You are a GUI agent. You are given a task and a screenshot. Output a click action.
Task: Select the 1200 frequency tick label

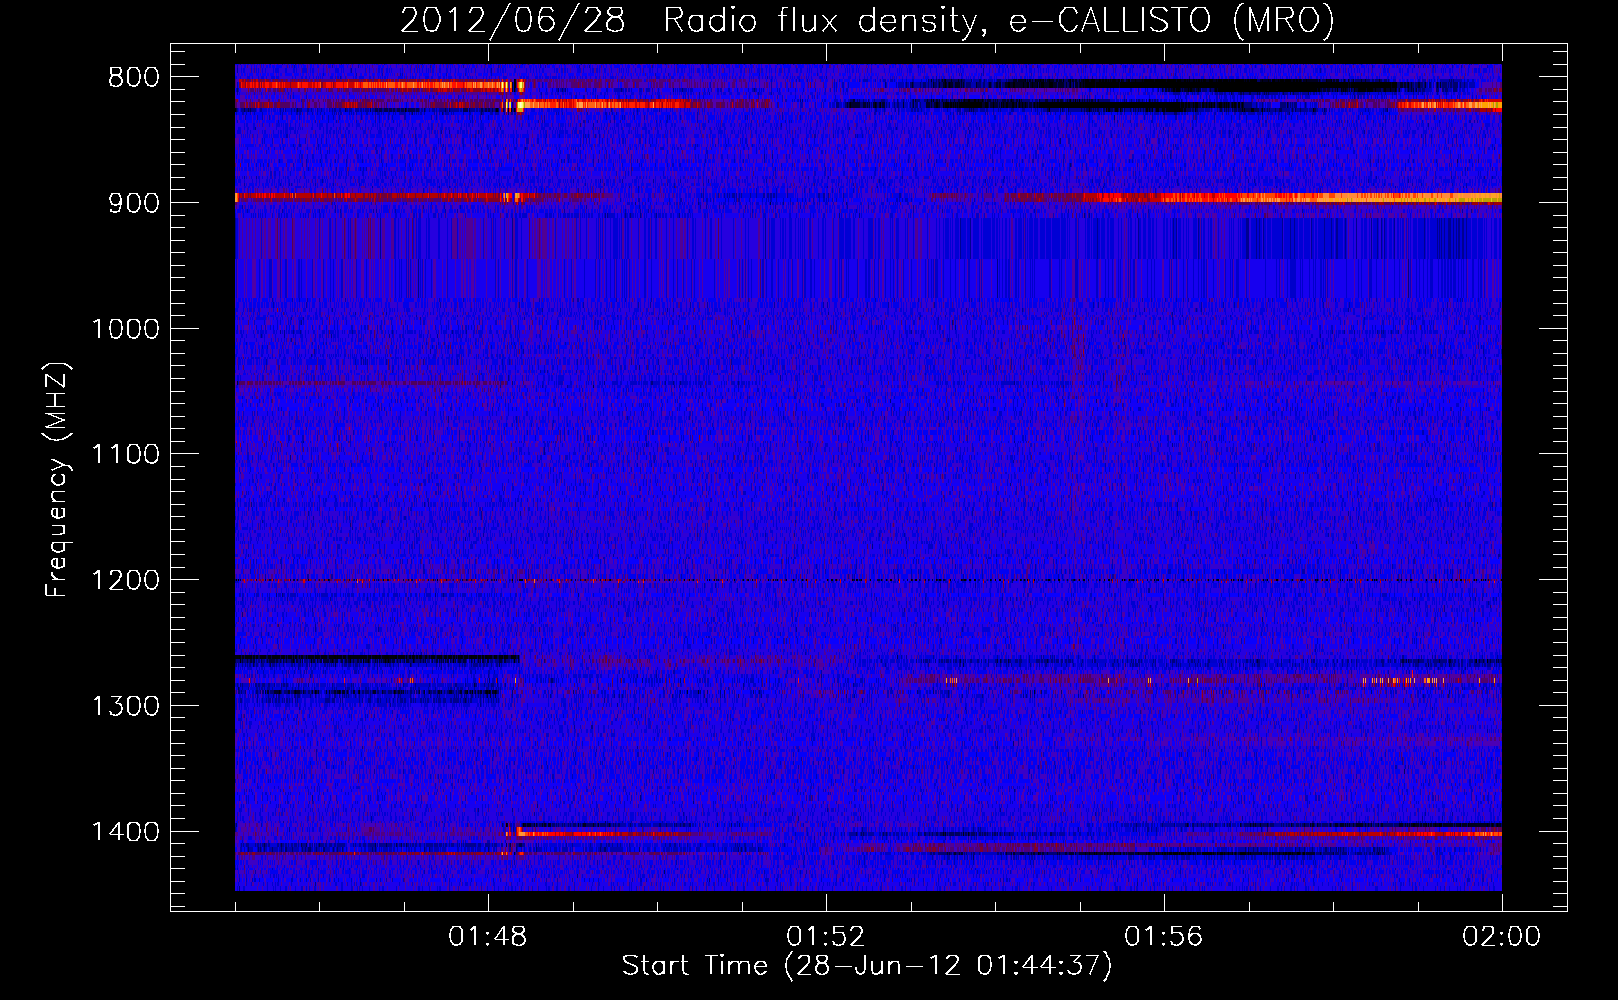[x=125, y=581]
